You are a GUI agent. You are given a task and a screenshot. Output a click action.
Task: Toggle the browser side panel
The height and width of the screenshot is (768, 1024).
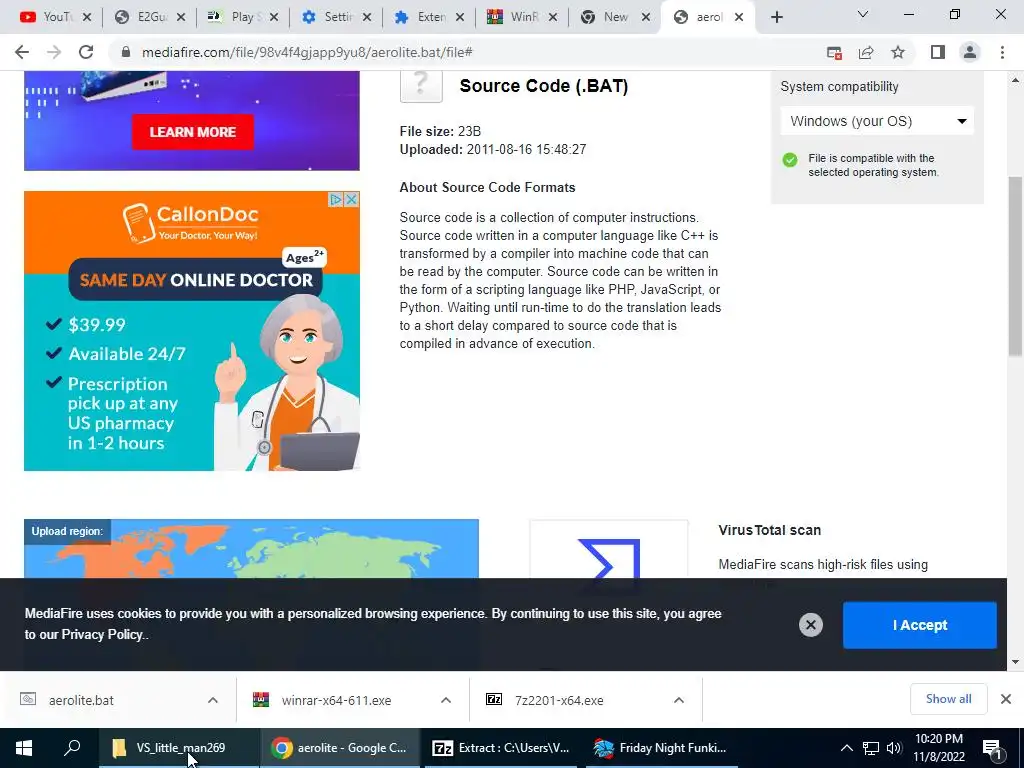pyautogui.click(x=938, y=52)
